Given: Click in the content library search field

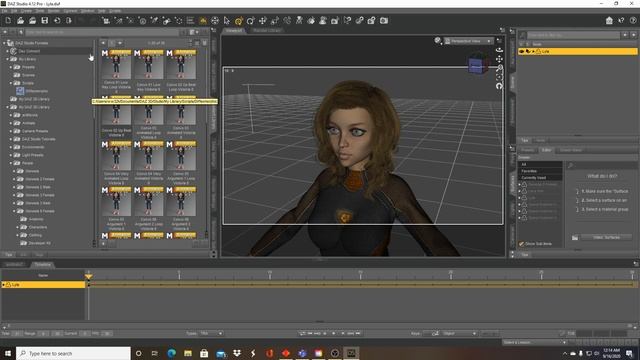Looking at the screenshot, I should [x=102, y=32].
